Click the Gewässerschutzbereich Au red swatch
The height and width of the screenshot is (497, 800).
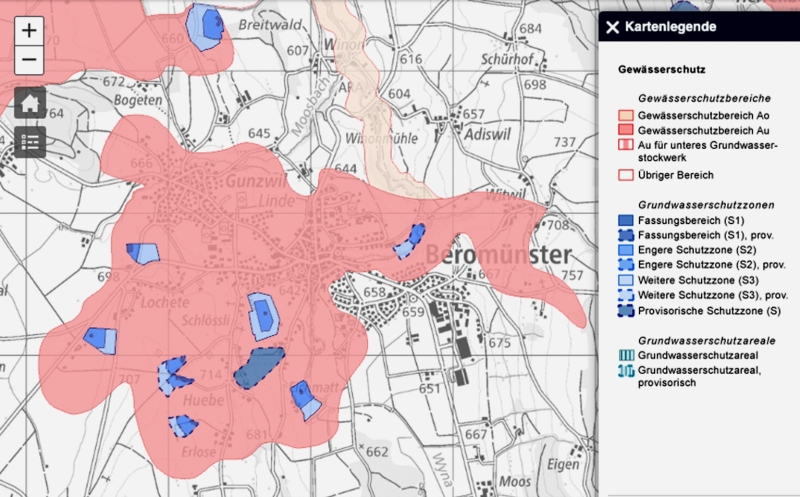coord(626,131)
